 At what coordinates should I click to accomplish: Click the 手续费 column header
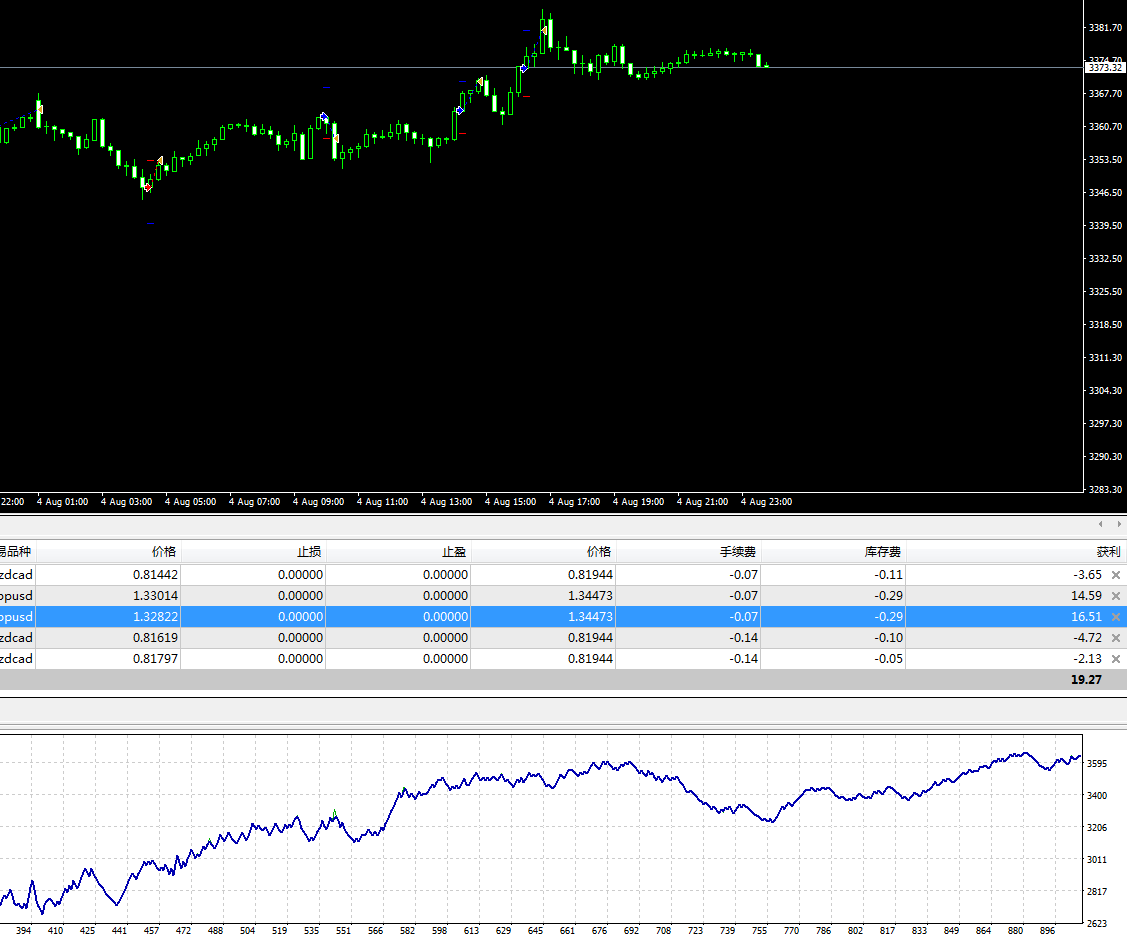click(x=738, y=552)
